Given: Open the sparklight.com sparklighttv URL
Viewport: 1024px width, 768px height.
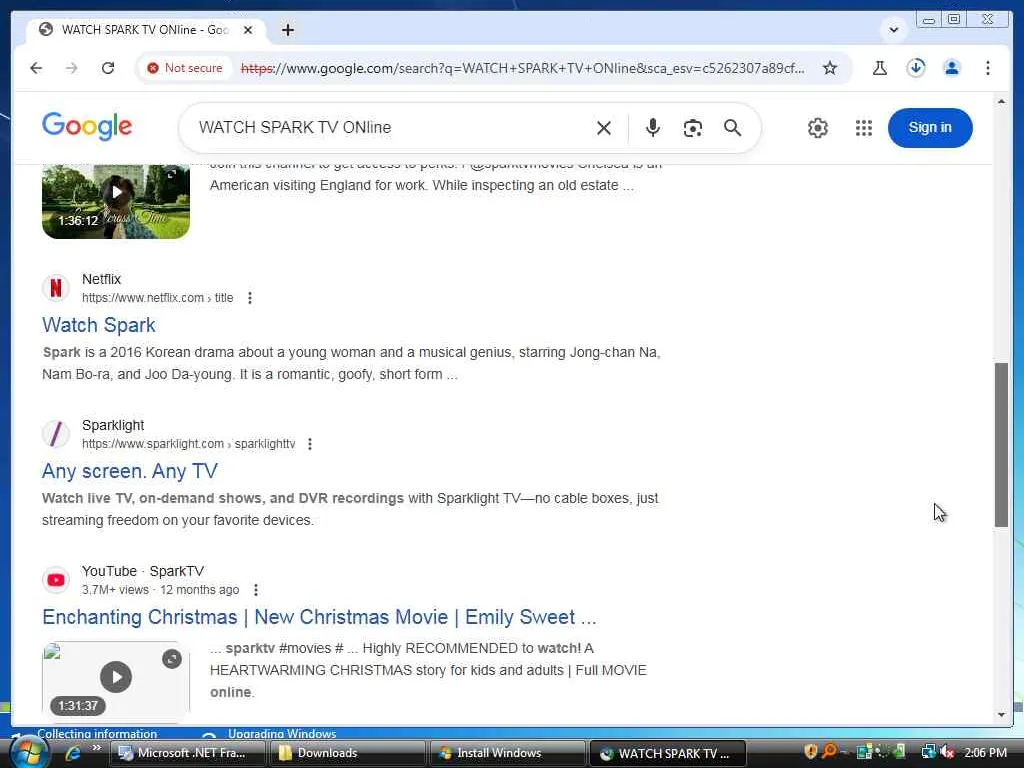Looking at the screenshot, I should point(188,444).
